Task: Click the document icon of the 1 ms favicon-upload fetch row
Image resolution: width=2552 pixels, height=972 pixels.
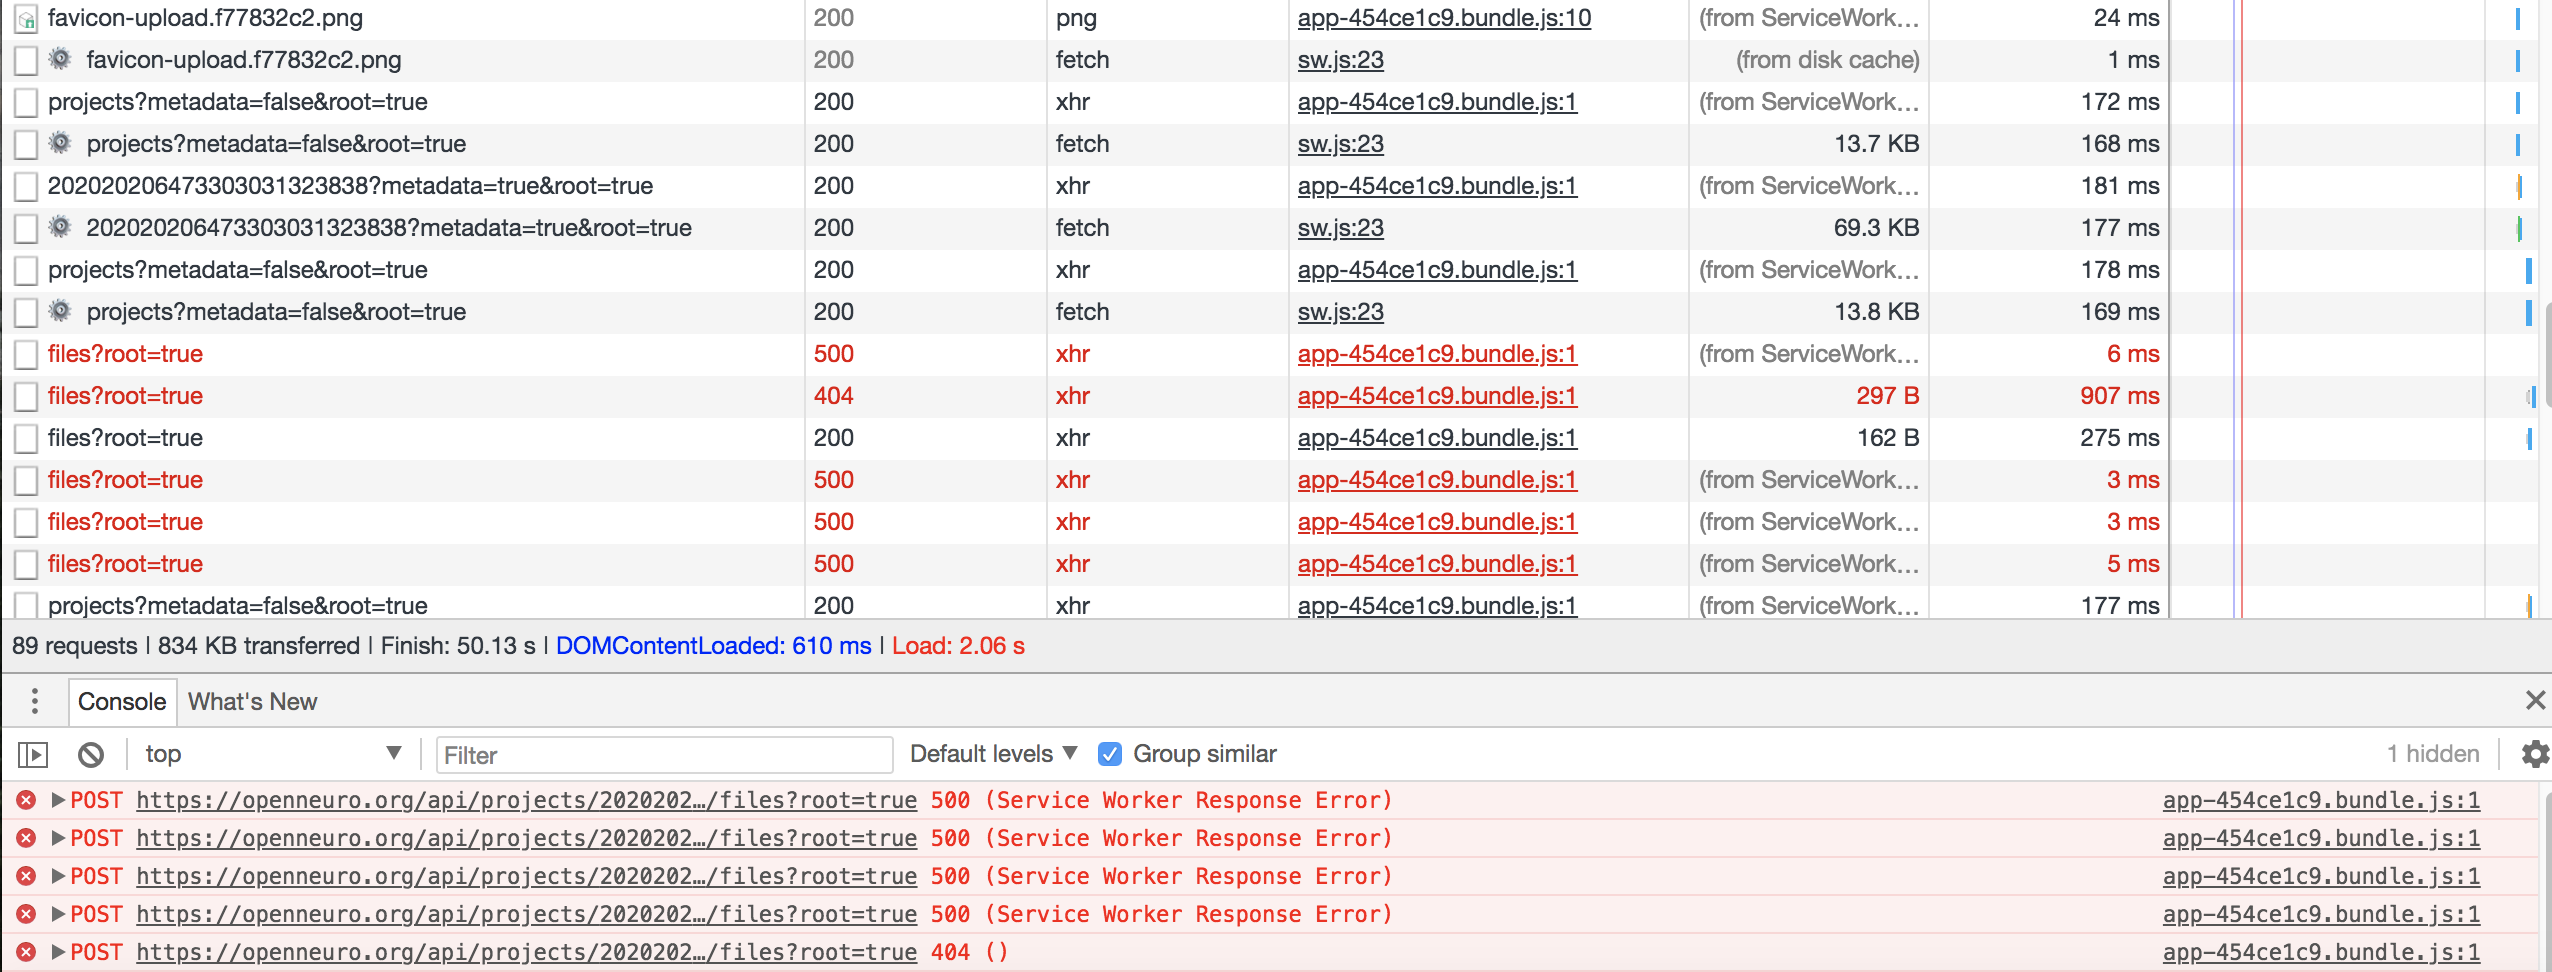Action: tap(26, 60)
